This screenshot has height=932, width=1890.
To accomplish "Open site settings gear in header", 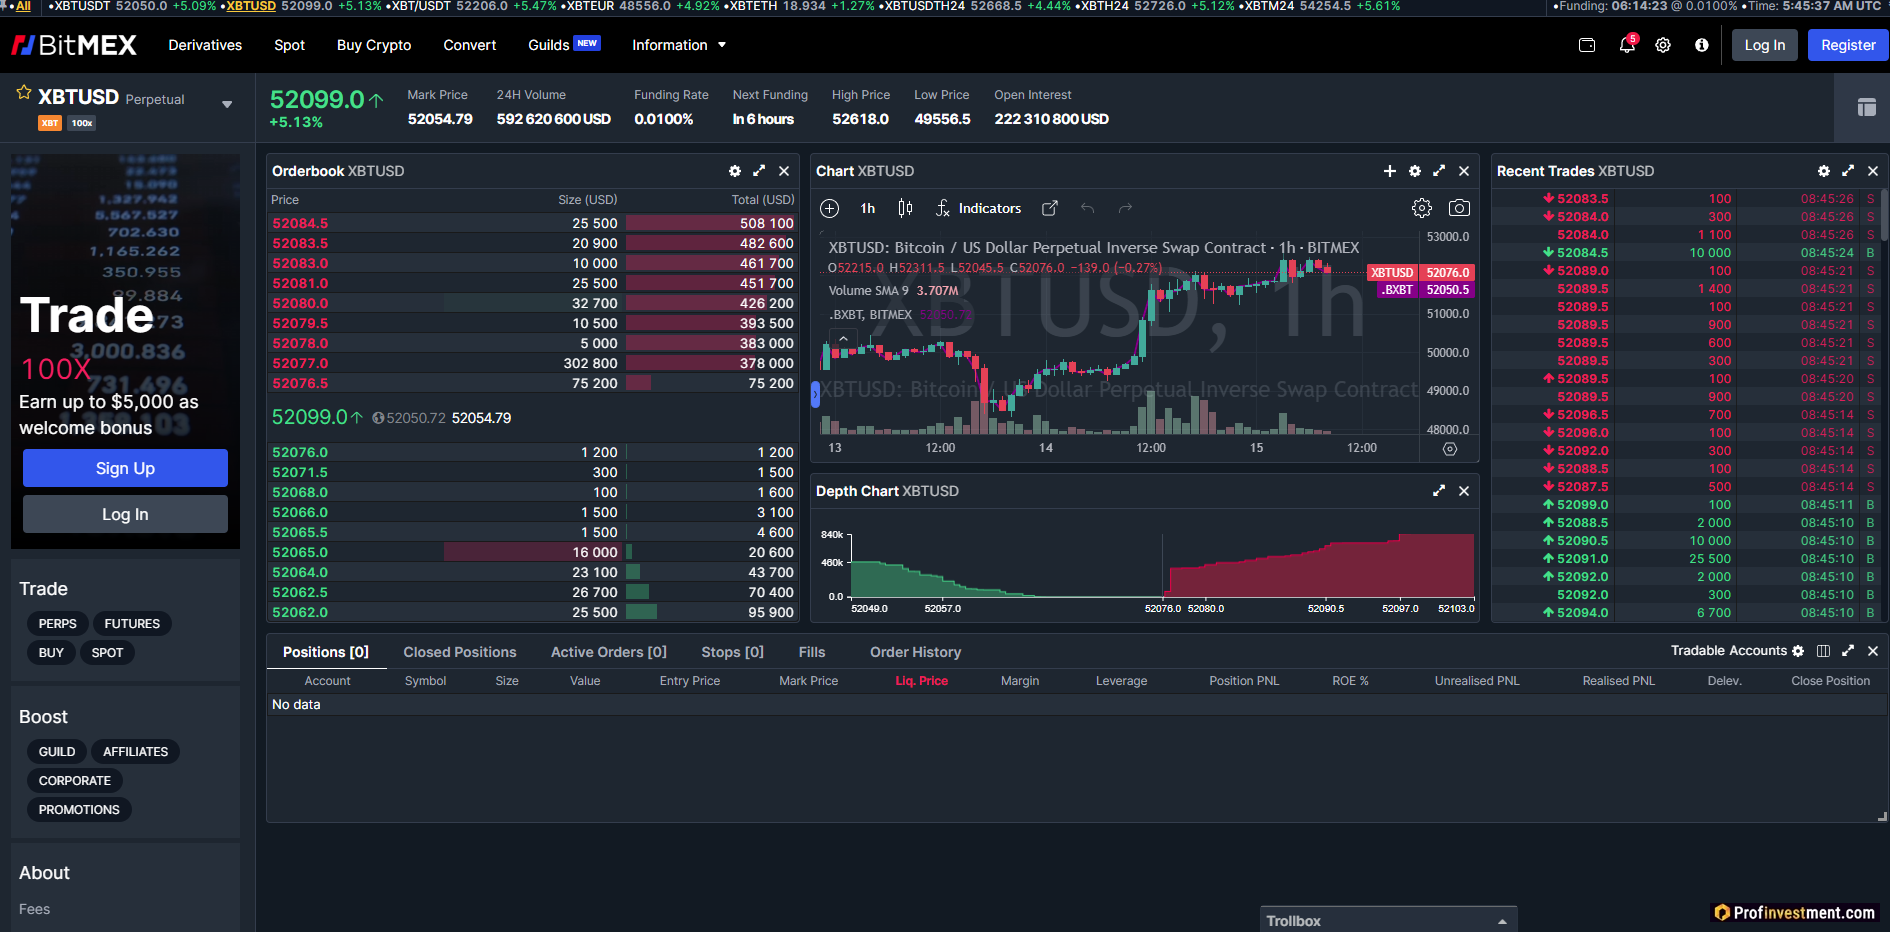I will [1663, 45].
